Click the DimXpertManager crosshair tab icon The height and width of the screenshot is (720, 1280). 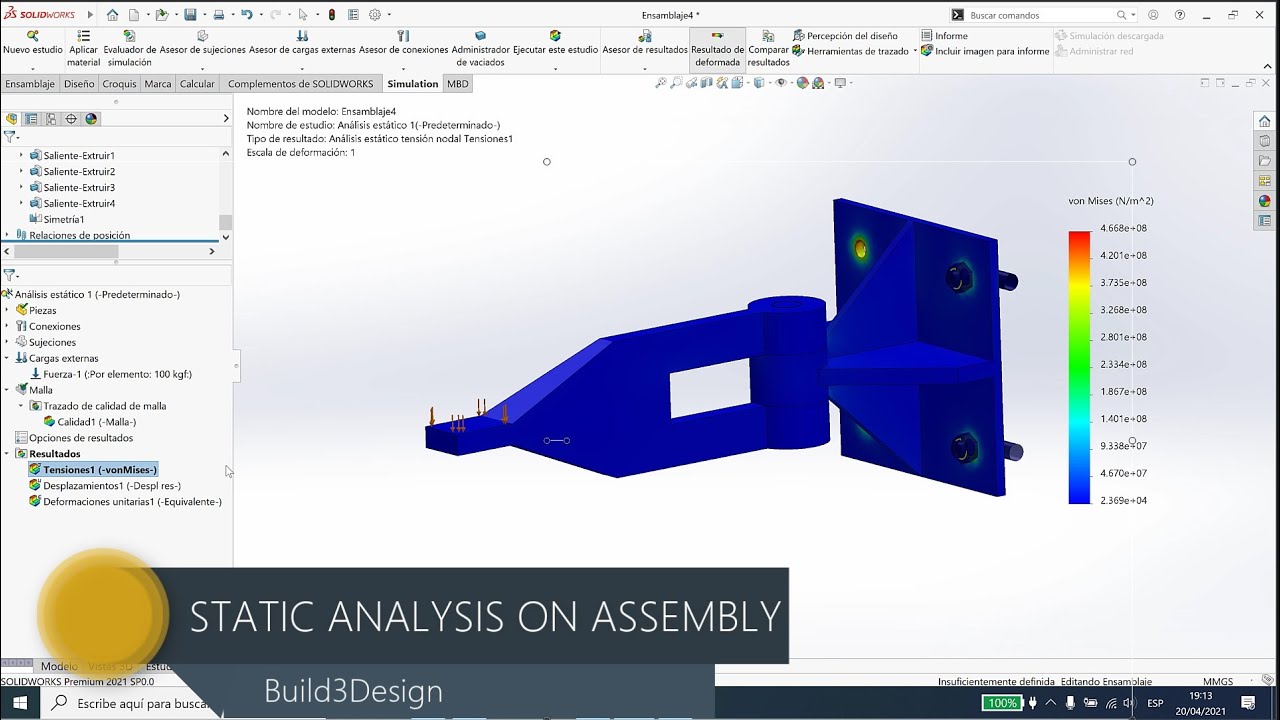point(71,118)
